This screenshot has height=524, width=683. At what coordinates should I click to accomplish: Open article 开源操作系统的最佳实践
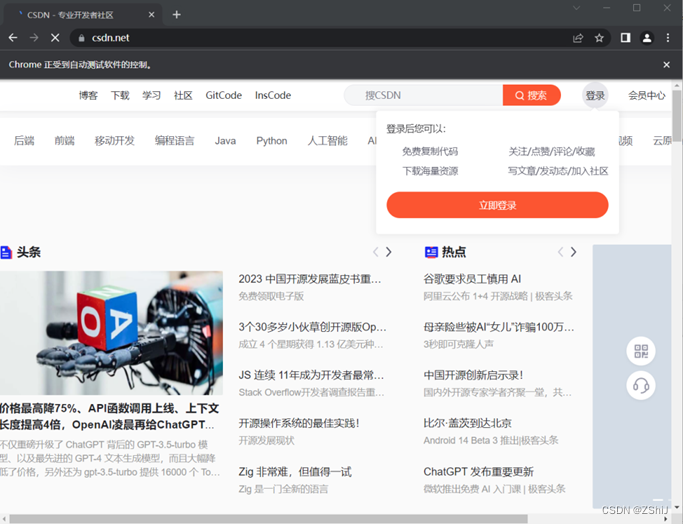(299, 423)
